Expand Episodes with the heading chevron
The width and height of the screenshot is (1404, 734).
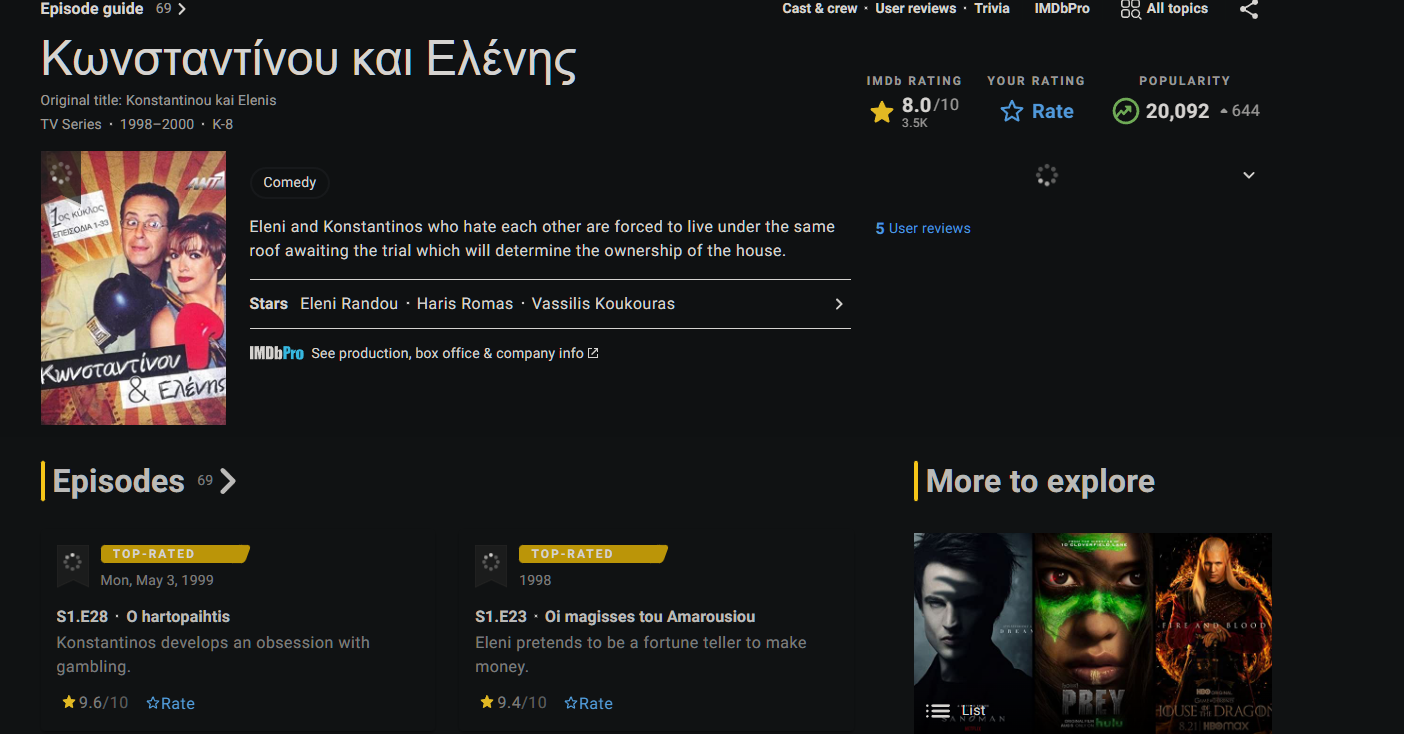(228, 481)
